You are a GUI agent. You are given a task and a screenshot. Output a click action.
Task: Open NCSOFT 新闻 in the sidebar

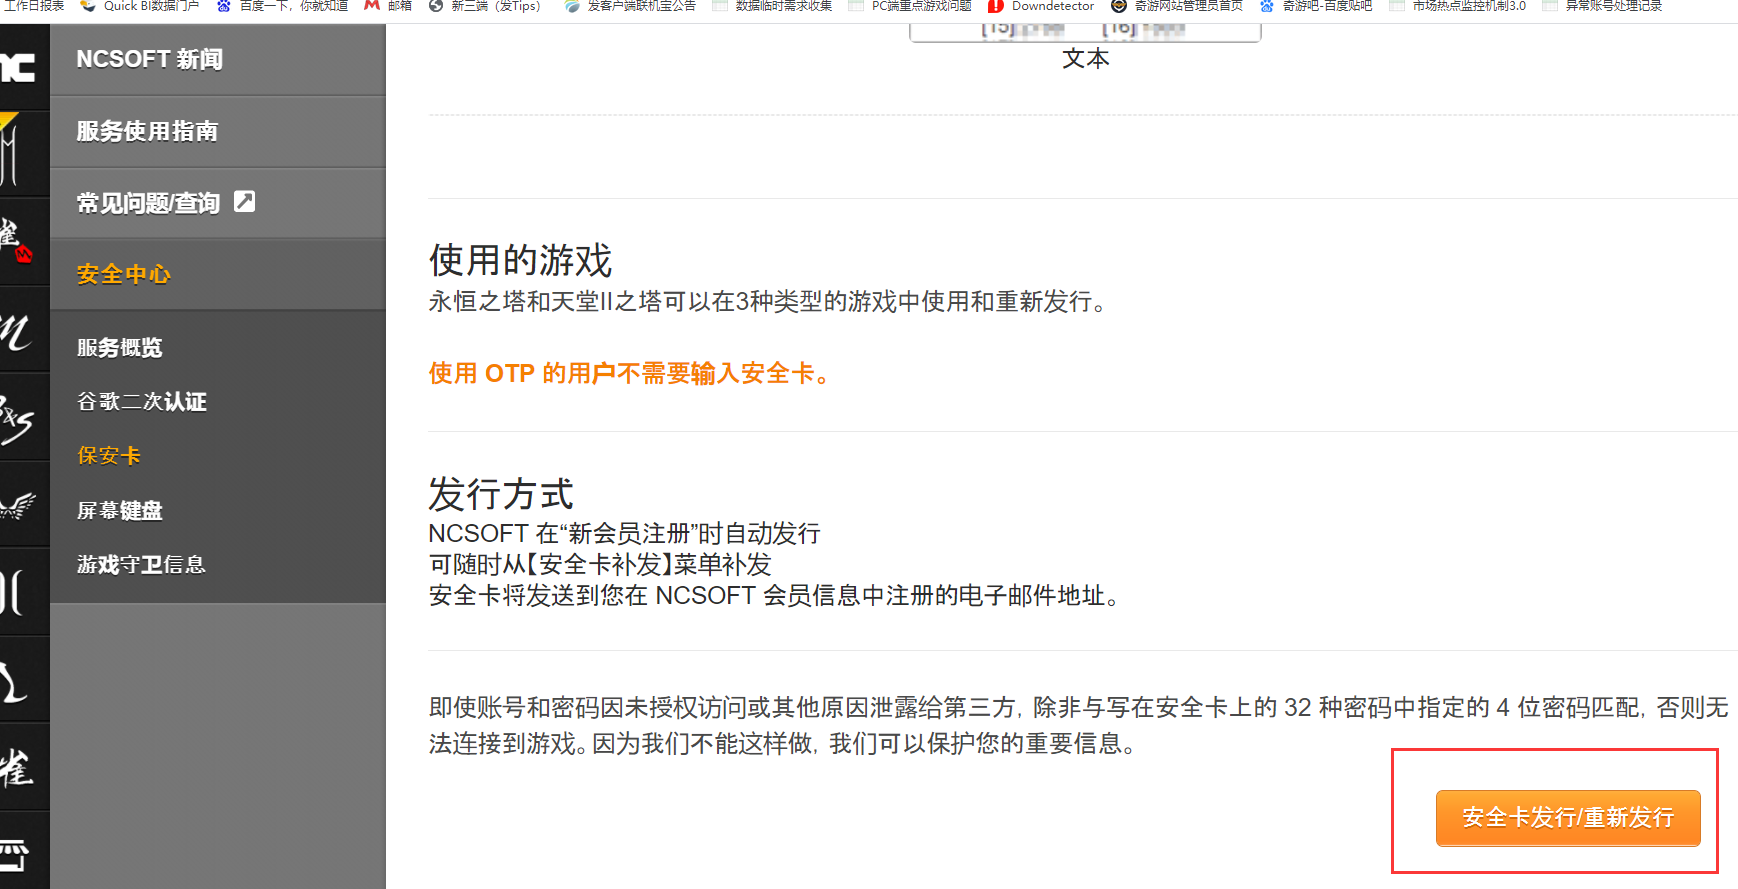(x=218, y=60)
